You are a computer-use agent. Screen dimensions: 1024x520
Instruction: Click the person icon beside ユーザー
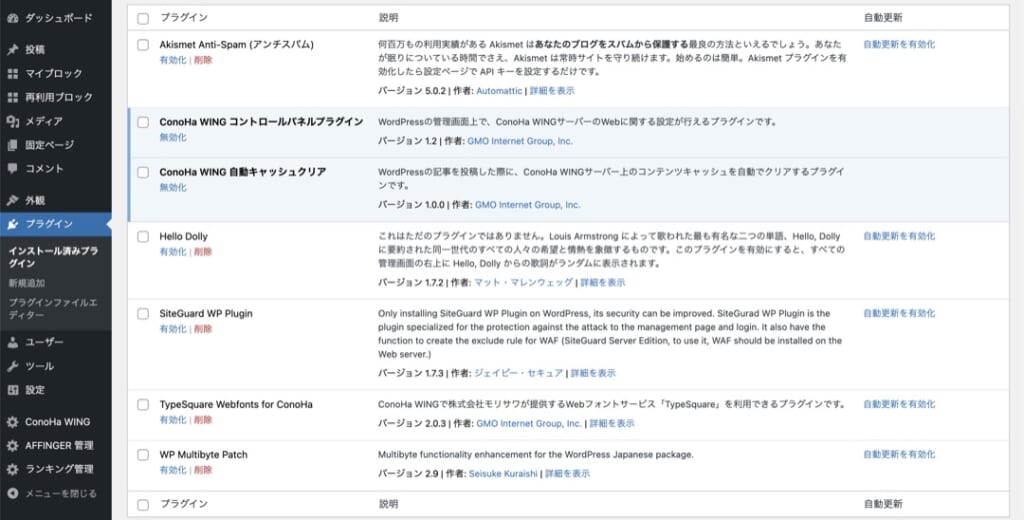point(12,342)
